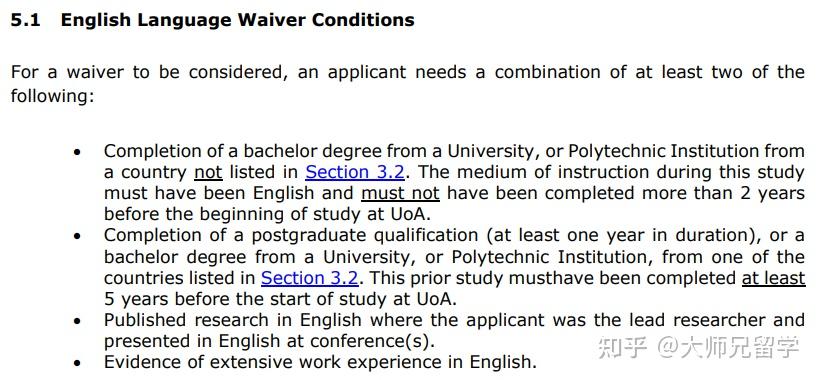Click the fourth bullet point marker
Image resolution: width=820 pixels, height=380 pixels.
77,363
